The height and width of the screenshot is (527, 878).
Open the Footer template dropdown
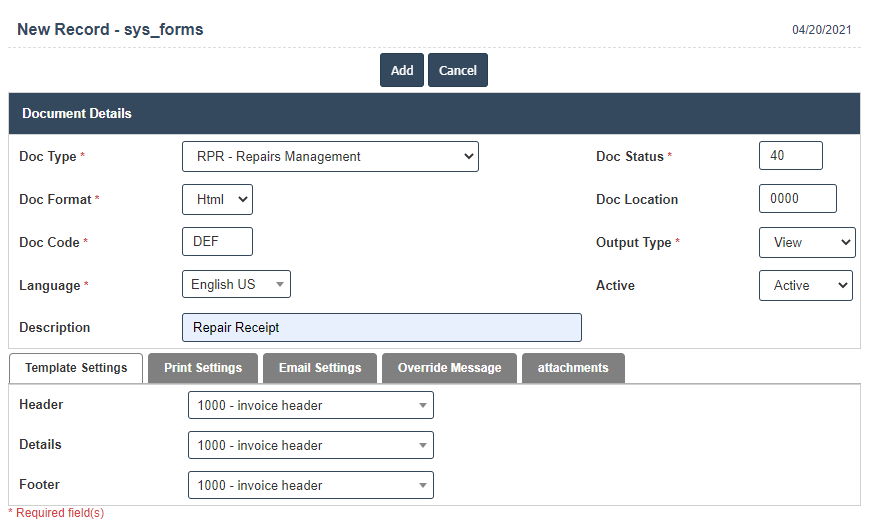(x=310, y=485)
